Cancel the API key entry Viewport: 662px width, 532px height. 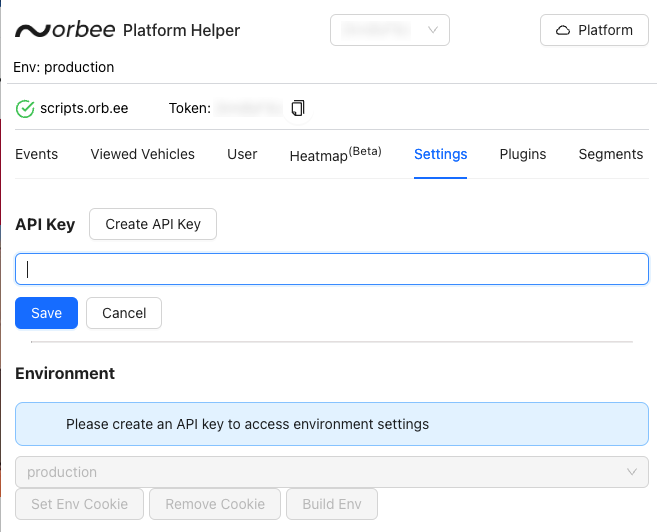(x=124, y=313)
